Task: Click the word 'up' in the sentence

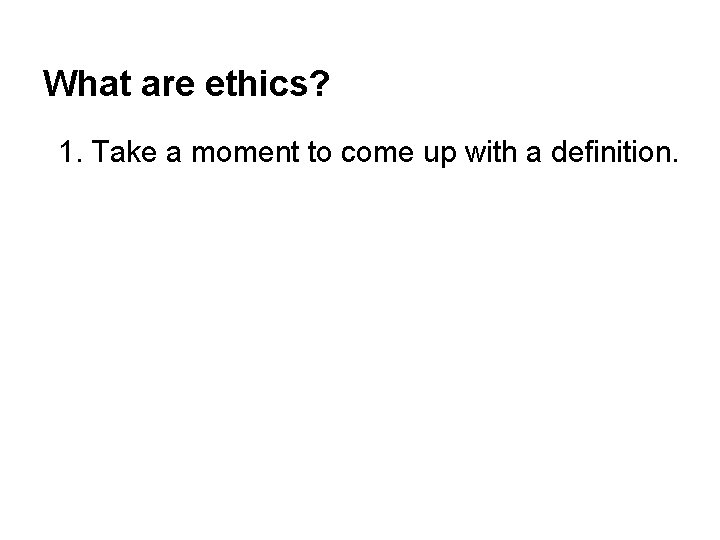Action: tap(439, 156)
